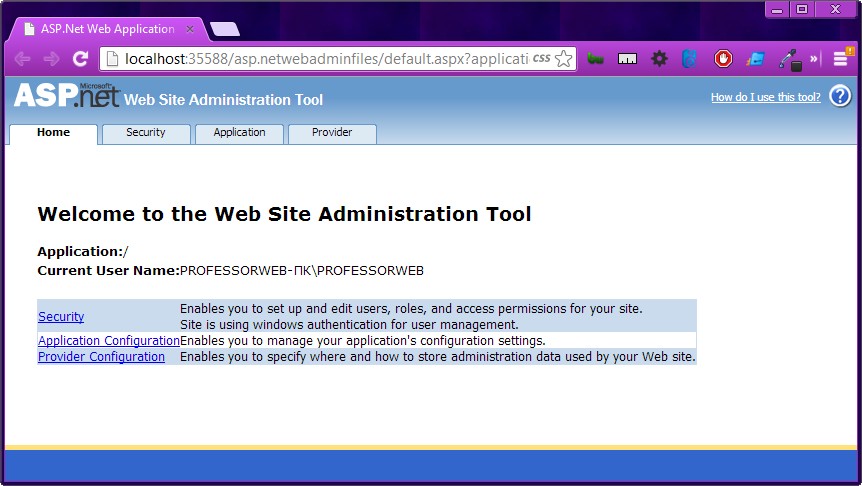Viewport: 862px width, 486px height.
Task: Open a new browser tab
Action: click(x=225, y=29)
